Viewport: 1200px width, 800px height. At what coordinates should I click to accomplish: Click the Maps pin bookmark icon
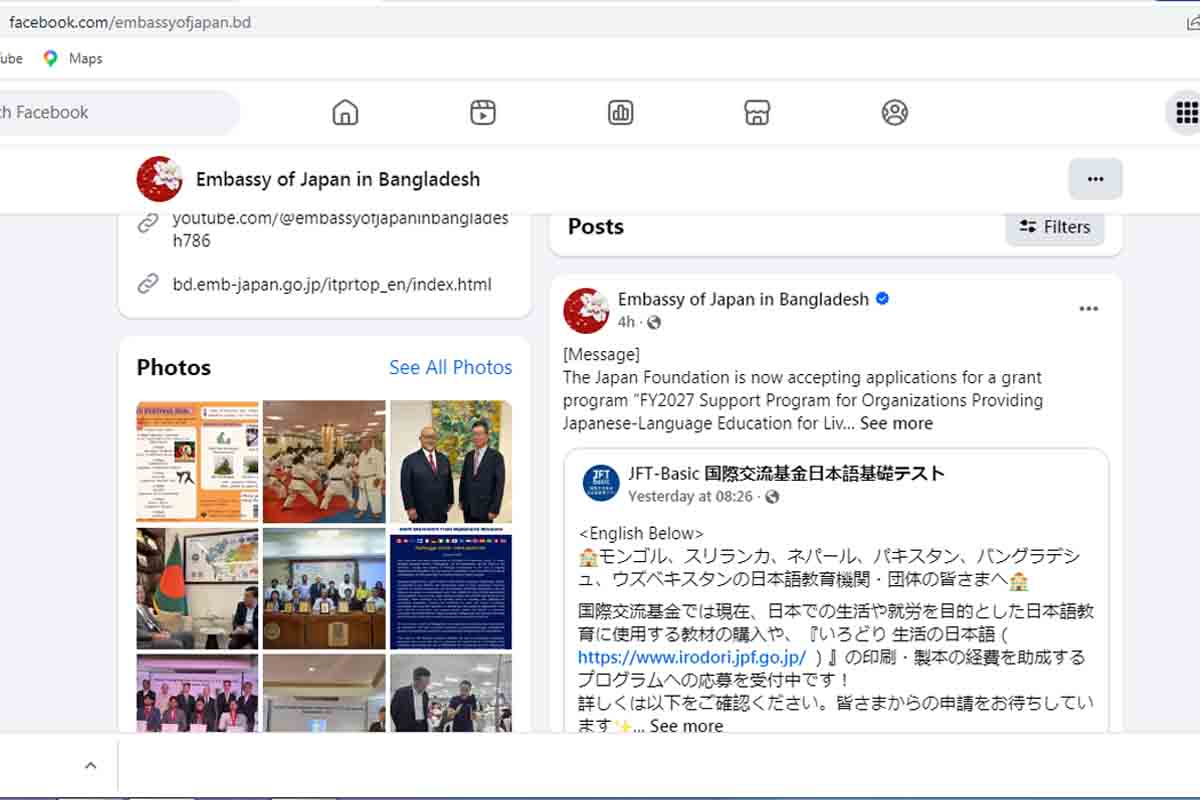(51, 58)
